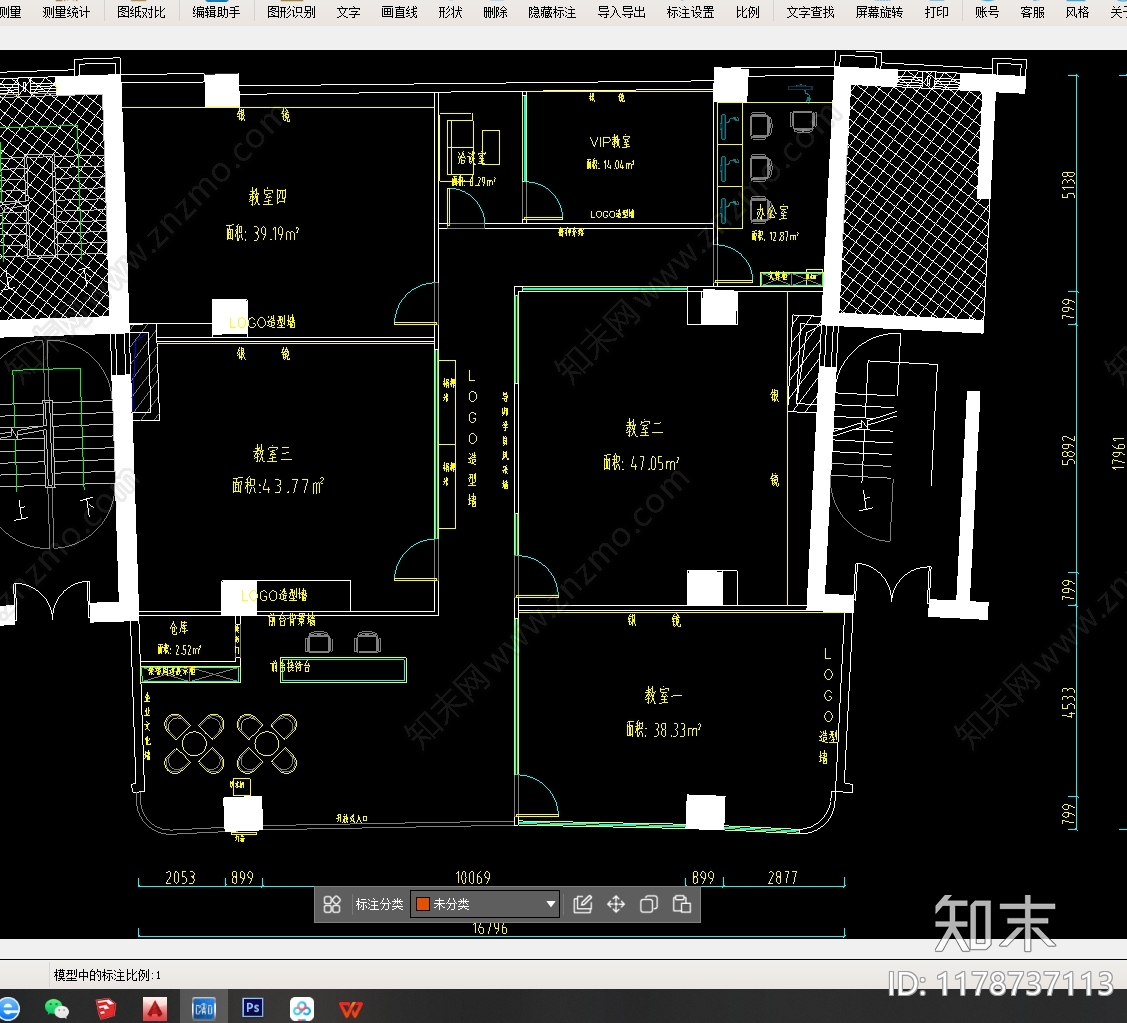Open Photoshop from the taskbar
This screenshot has width=1127, height=1023.
[x=252, y=1008]
